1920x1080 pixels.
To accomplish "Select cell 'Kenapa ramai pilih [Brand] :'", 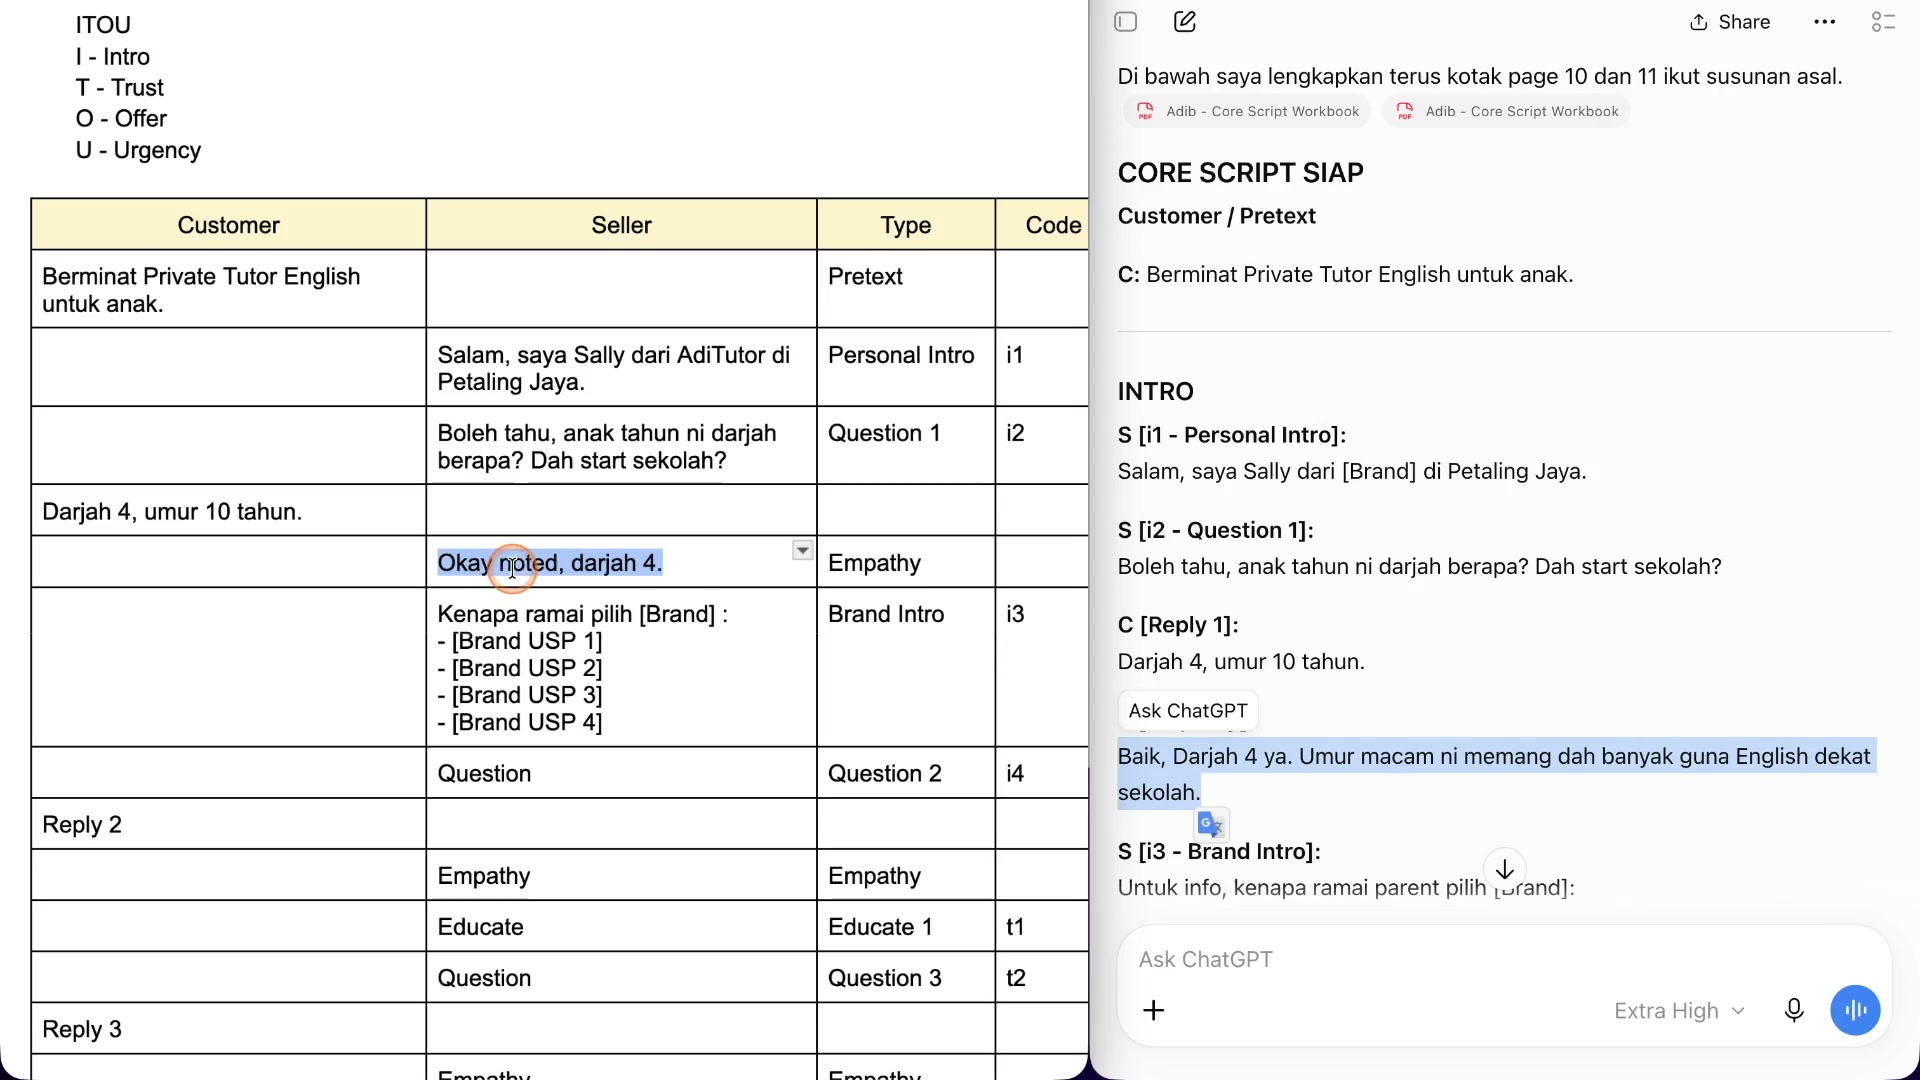I will (x=621, y=667).
